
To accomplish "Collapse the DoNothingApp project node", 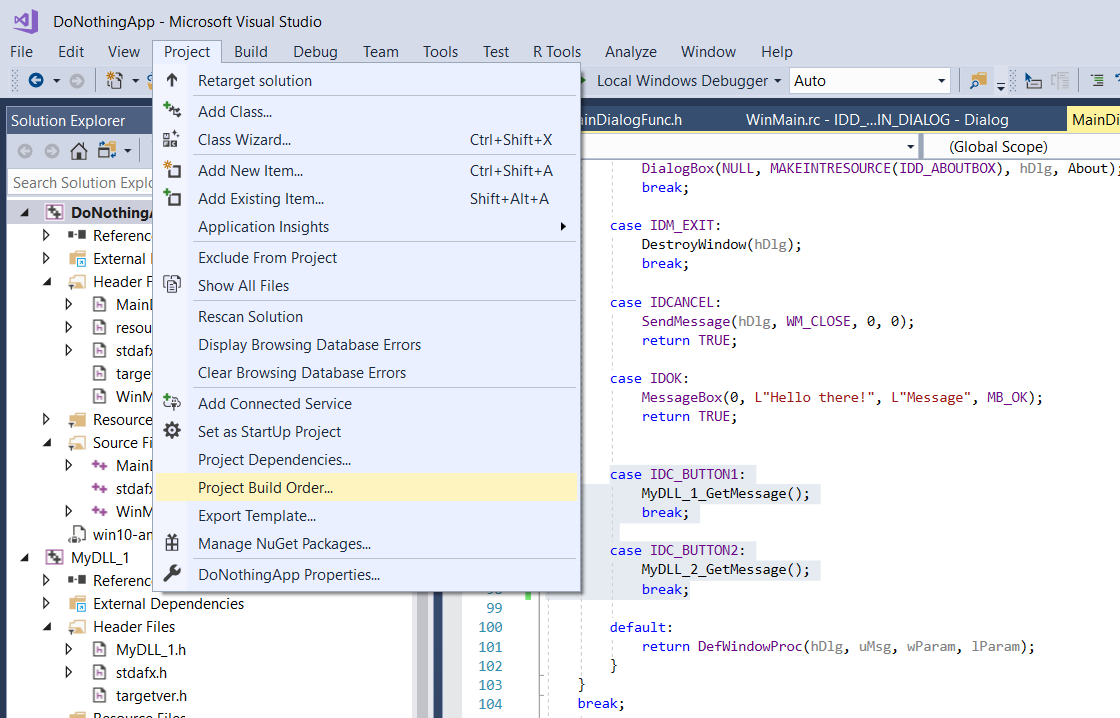I will [25, 212].
